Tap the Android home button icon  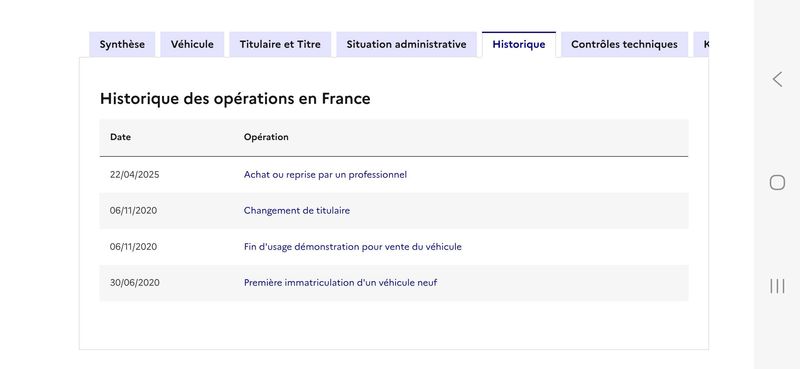click(777, 182)
